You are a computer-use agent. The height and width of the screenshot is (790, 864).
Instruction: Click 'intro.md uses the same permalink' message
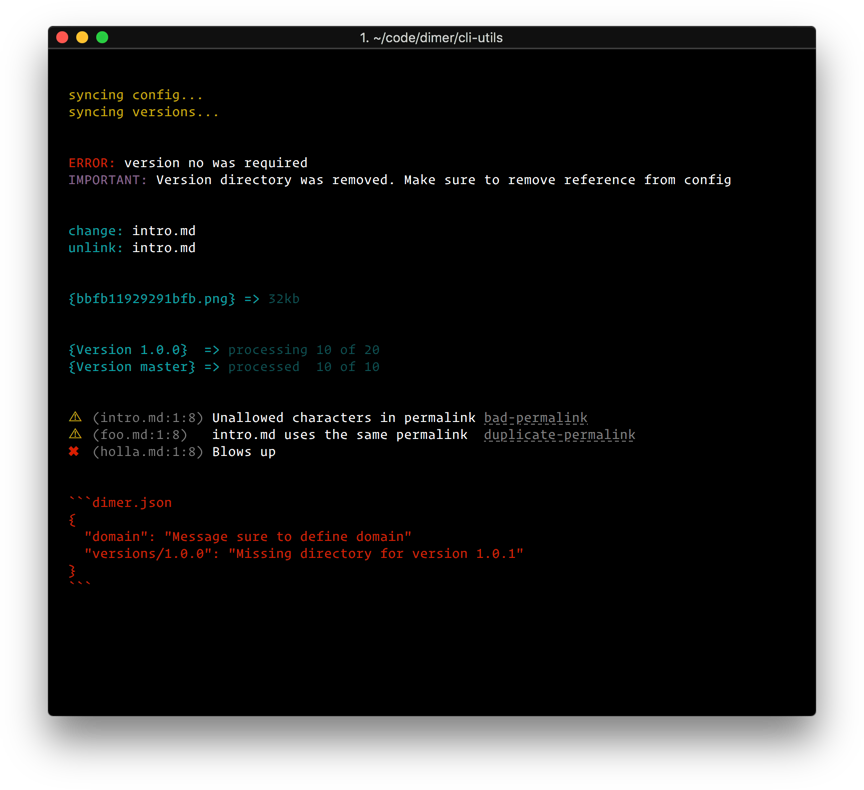coord(339,435)
